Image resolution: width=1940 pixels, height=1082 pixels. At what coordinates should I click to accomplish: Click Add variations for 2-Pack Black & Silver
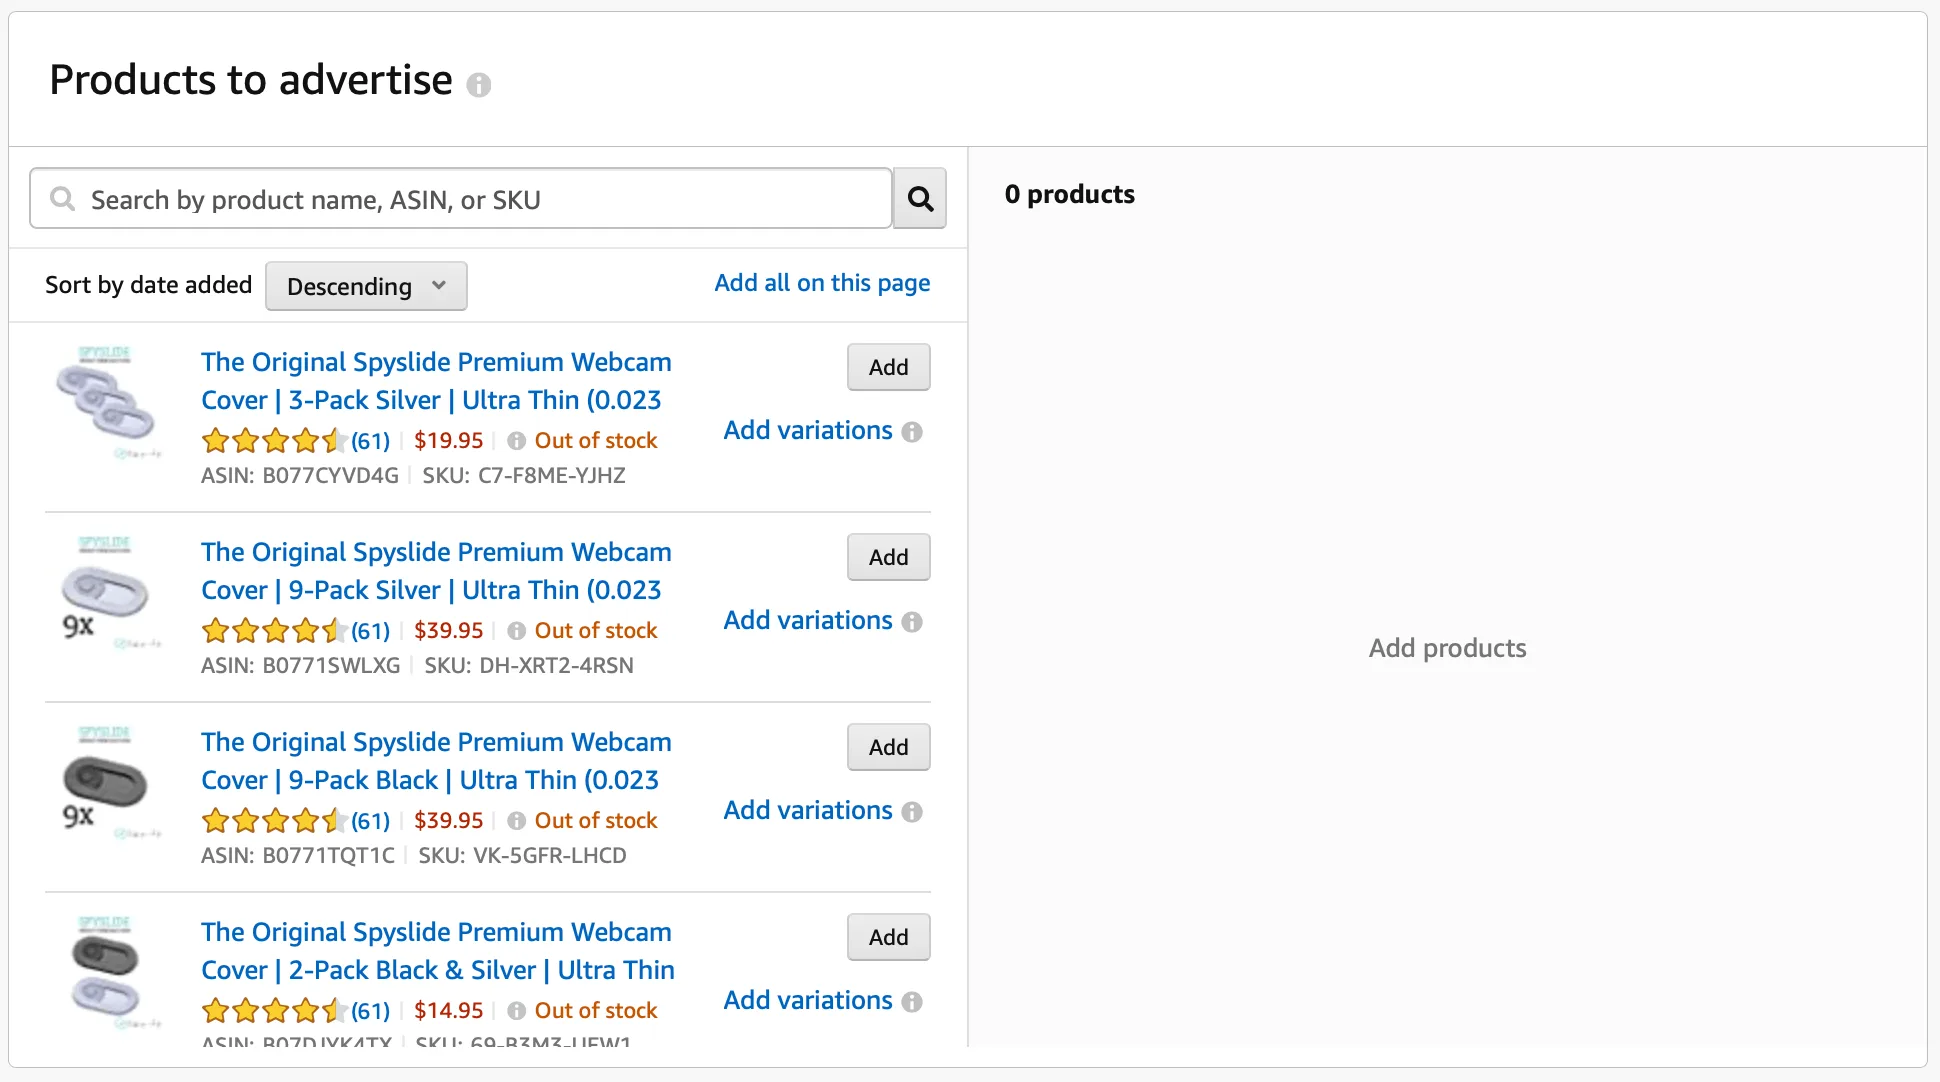click(808, 1001)
